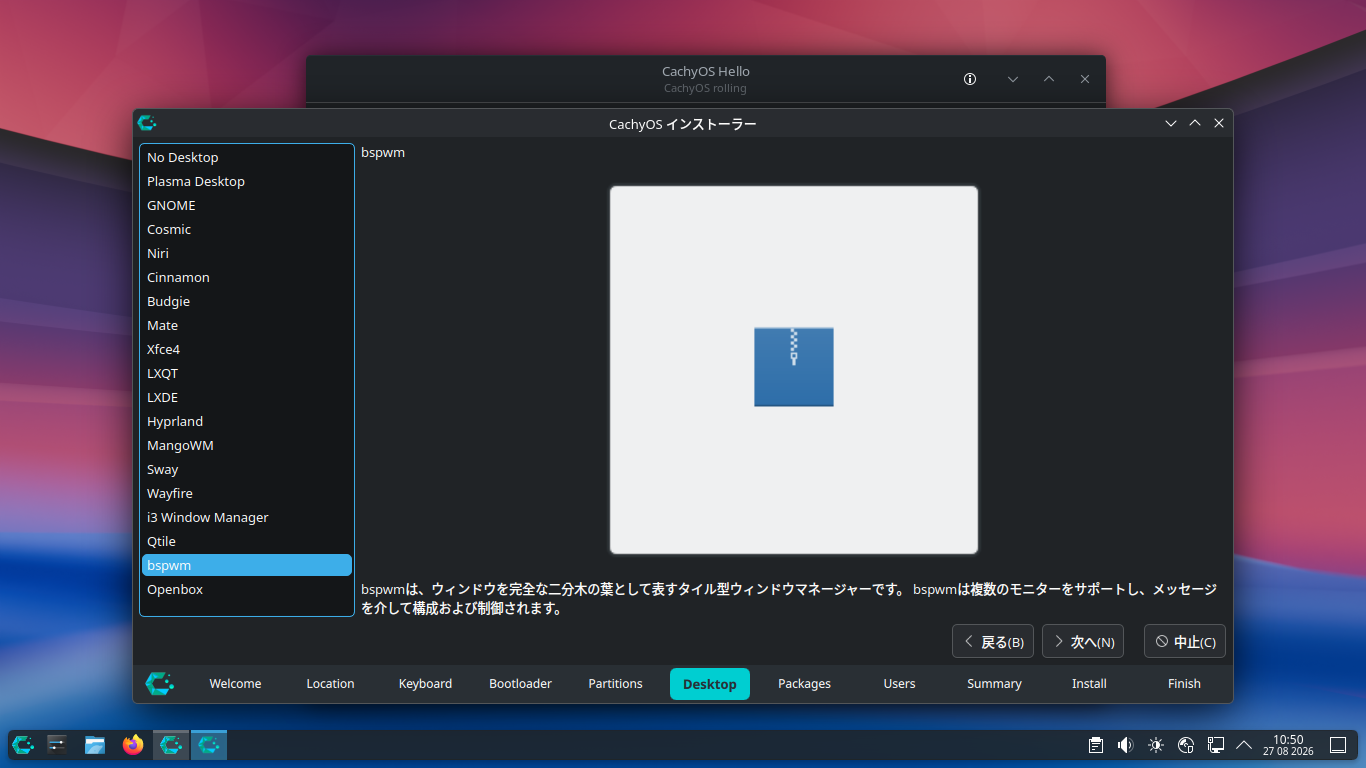Choose LXQT from the desktop list
The image size is (1366, 768).
click(x=247, y=373)
